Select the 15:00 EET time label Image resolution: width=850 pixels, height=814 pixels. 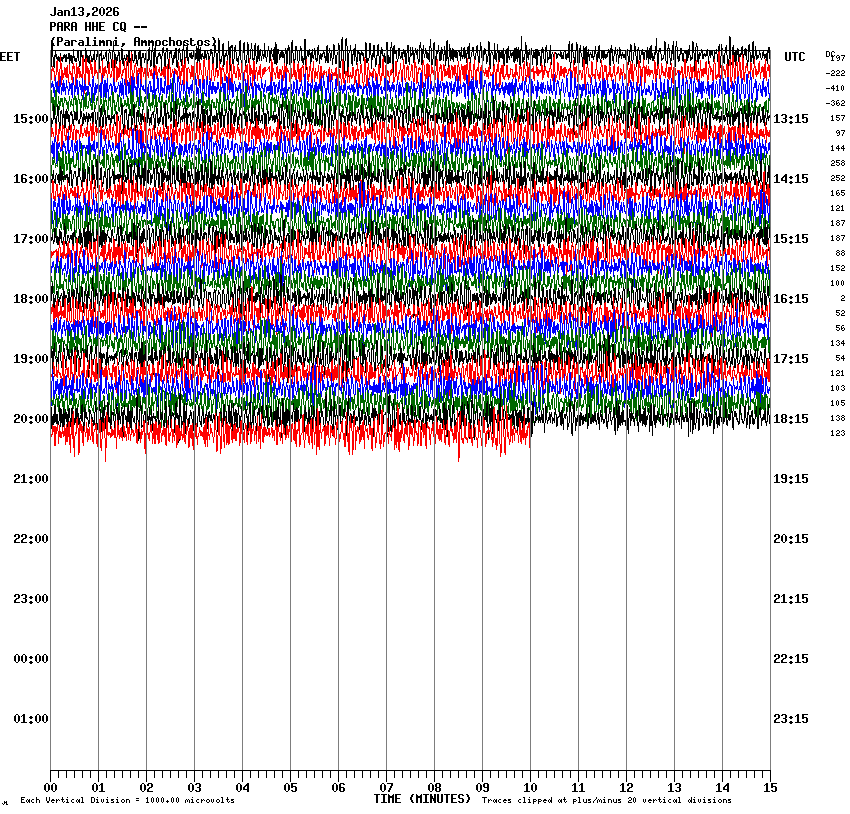pyautogui.click(x=30, y=119)
